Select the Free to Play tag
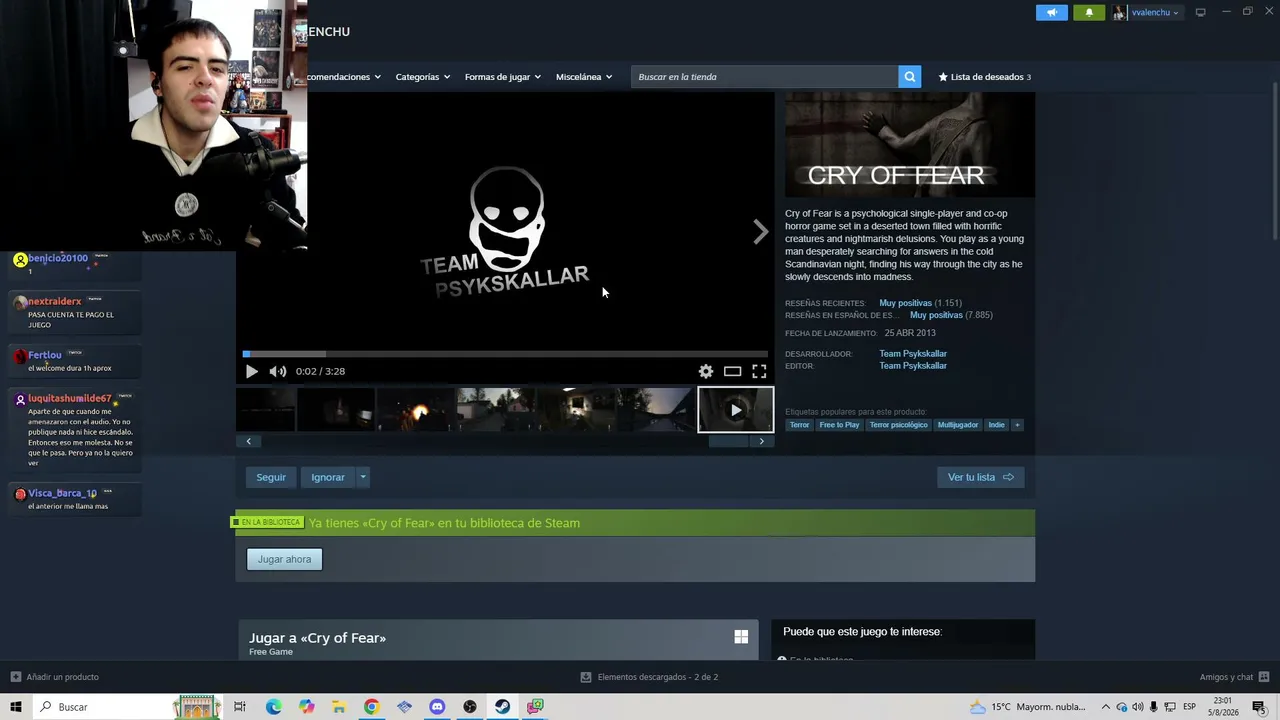Screen dimensions: 1280x720 pos(839,425)
